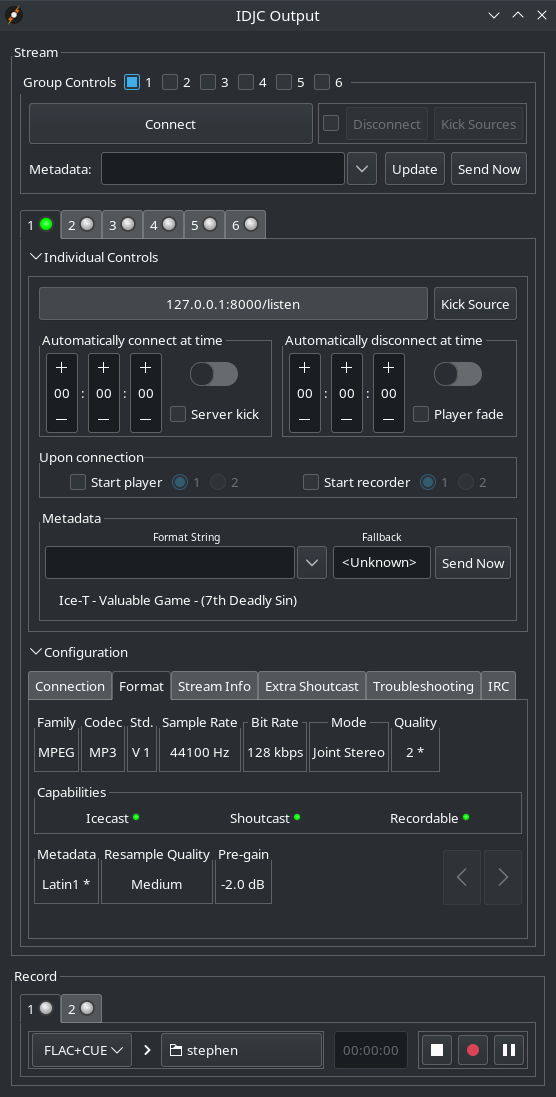Image resolution: width=556 pixels, height=1097 pixels.
Task: Collapse the Individual Controls section
Action: [36, 257]
